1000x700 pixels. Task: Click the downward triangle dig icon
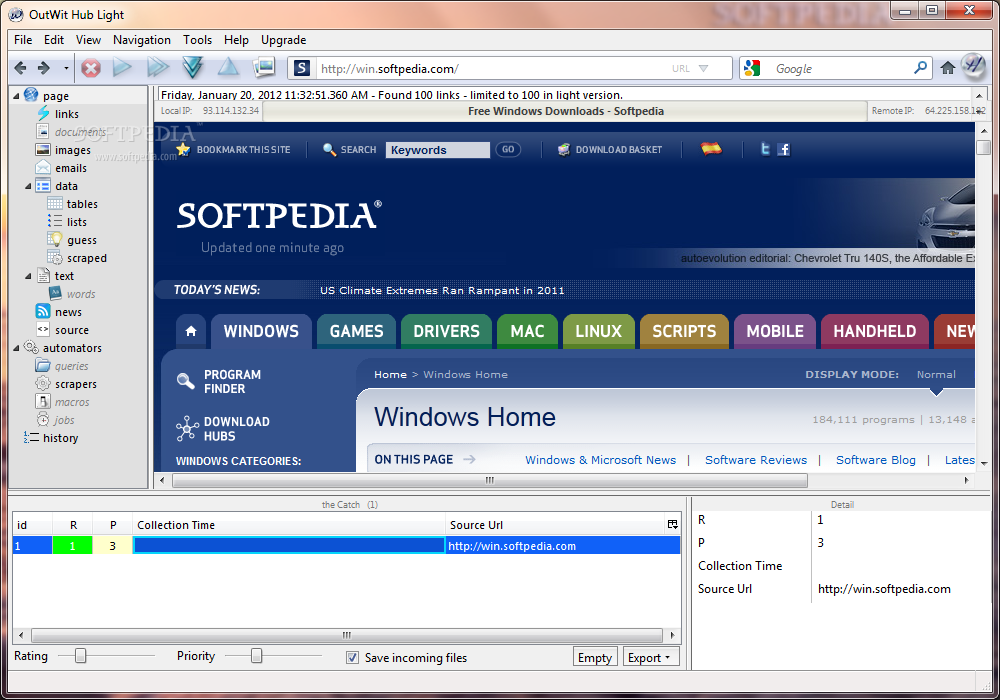pos(193,67)
